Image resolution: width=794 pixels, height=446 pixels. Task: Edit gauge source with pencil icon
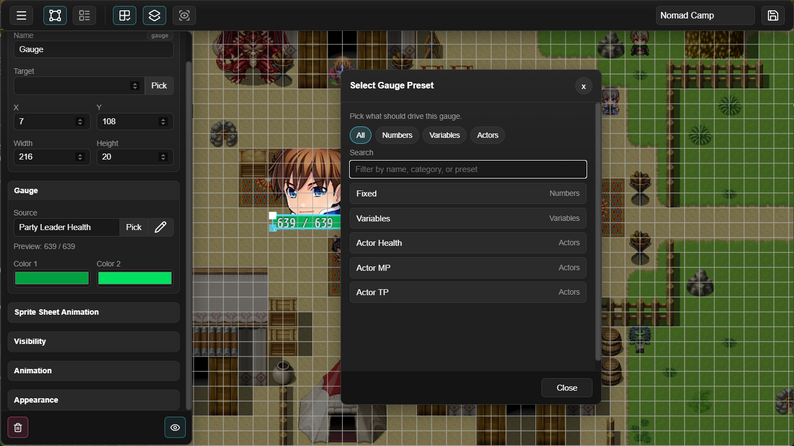(161, 227)
